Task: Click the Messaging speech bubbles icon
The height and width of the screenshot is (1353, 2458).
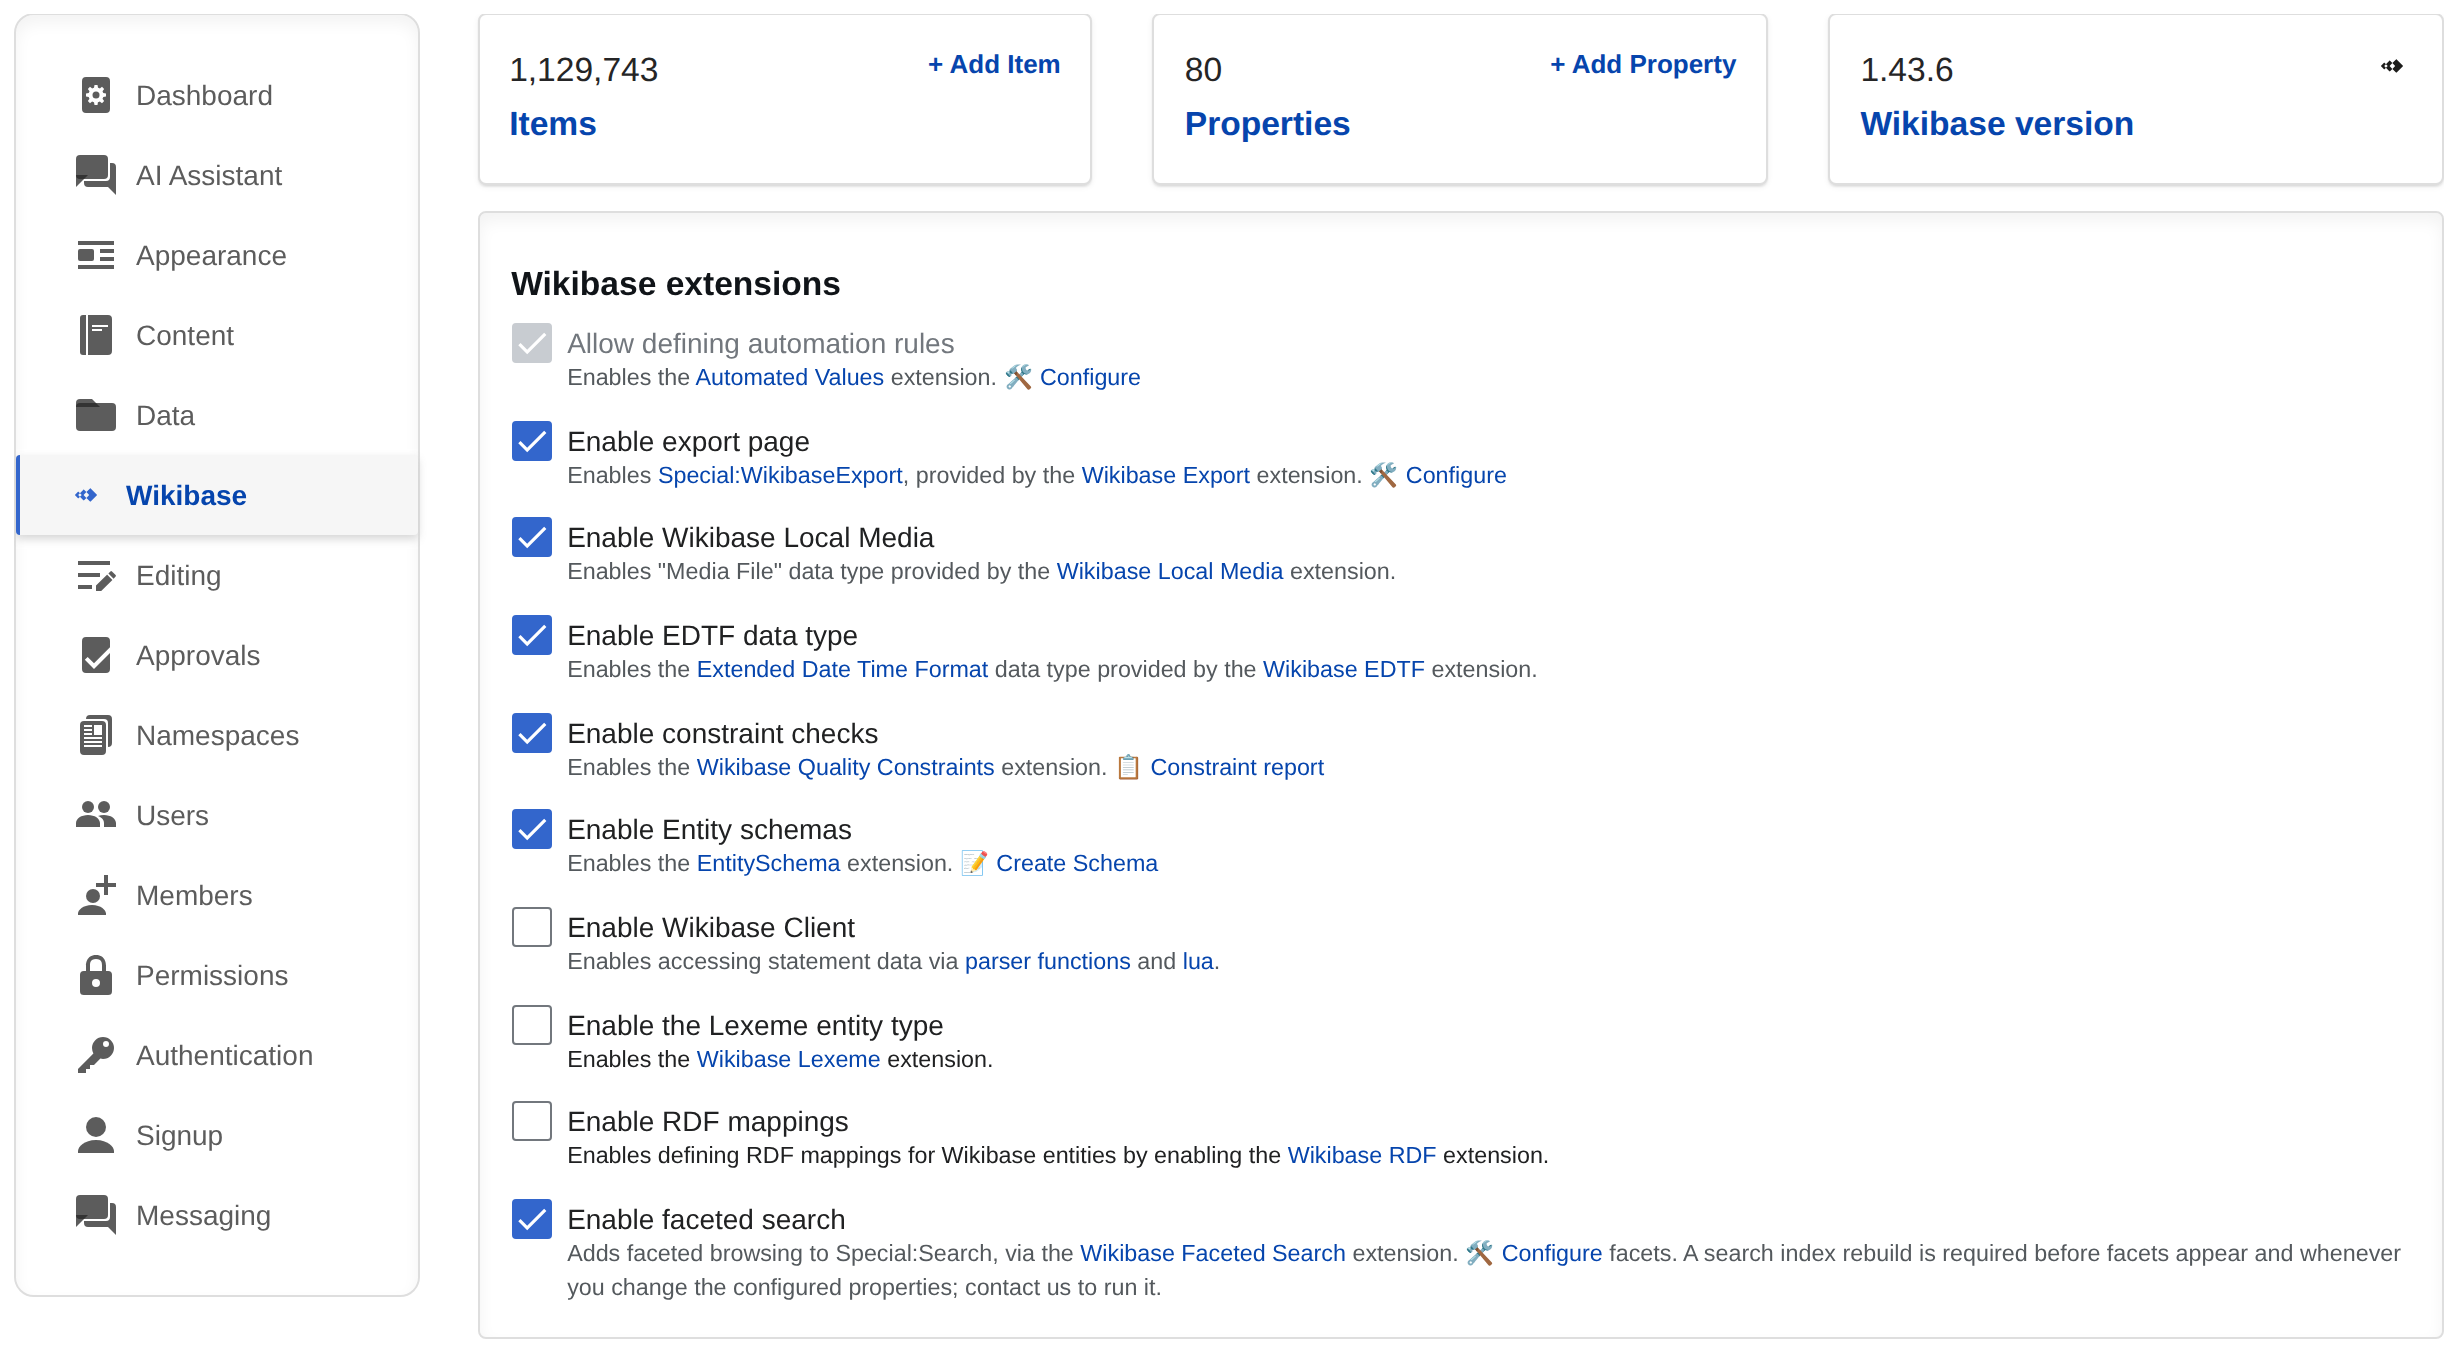Action: (96, 1215)
